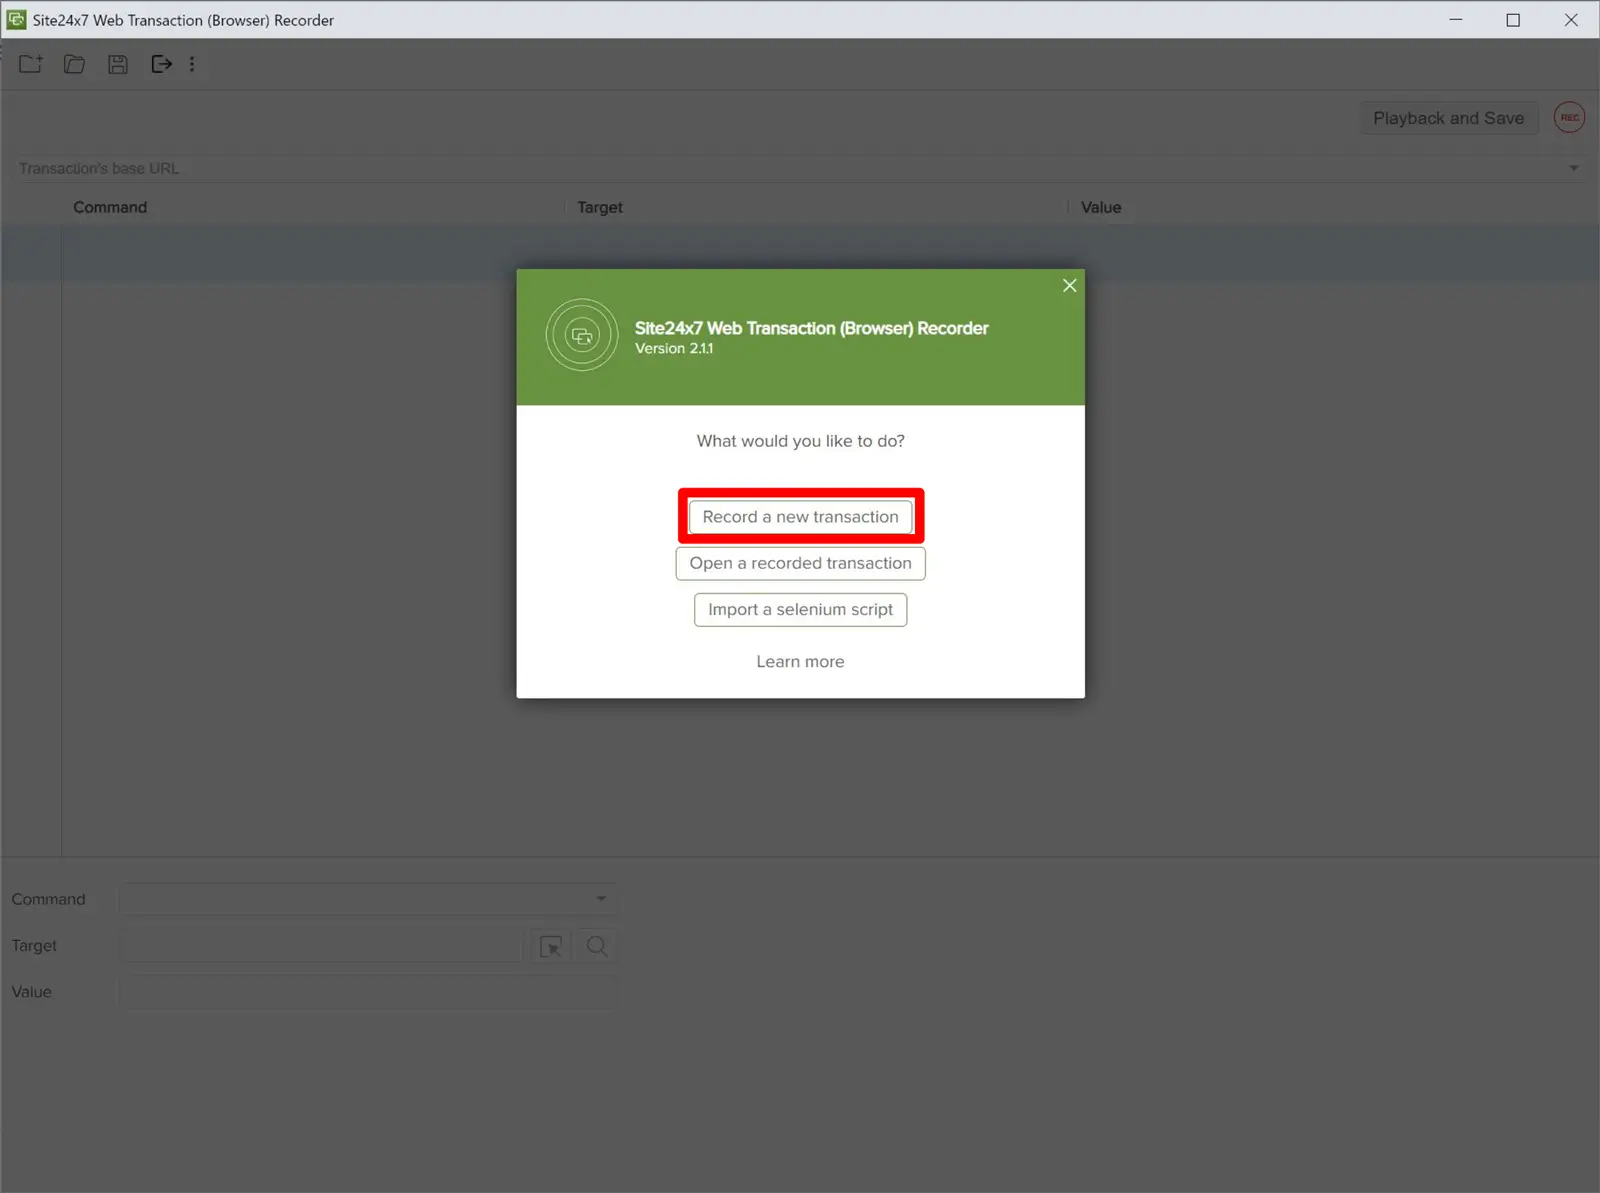Viewport: 1600px width, 1193px height.
Task: Click the Version 2.1.1 text
Action: 674,348
